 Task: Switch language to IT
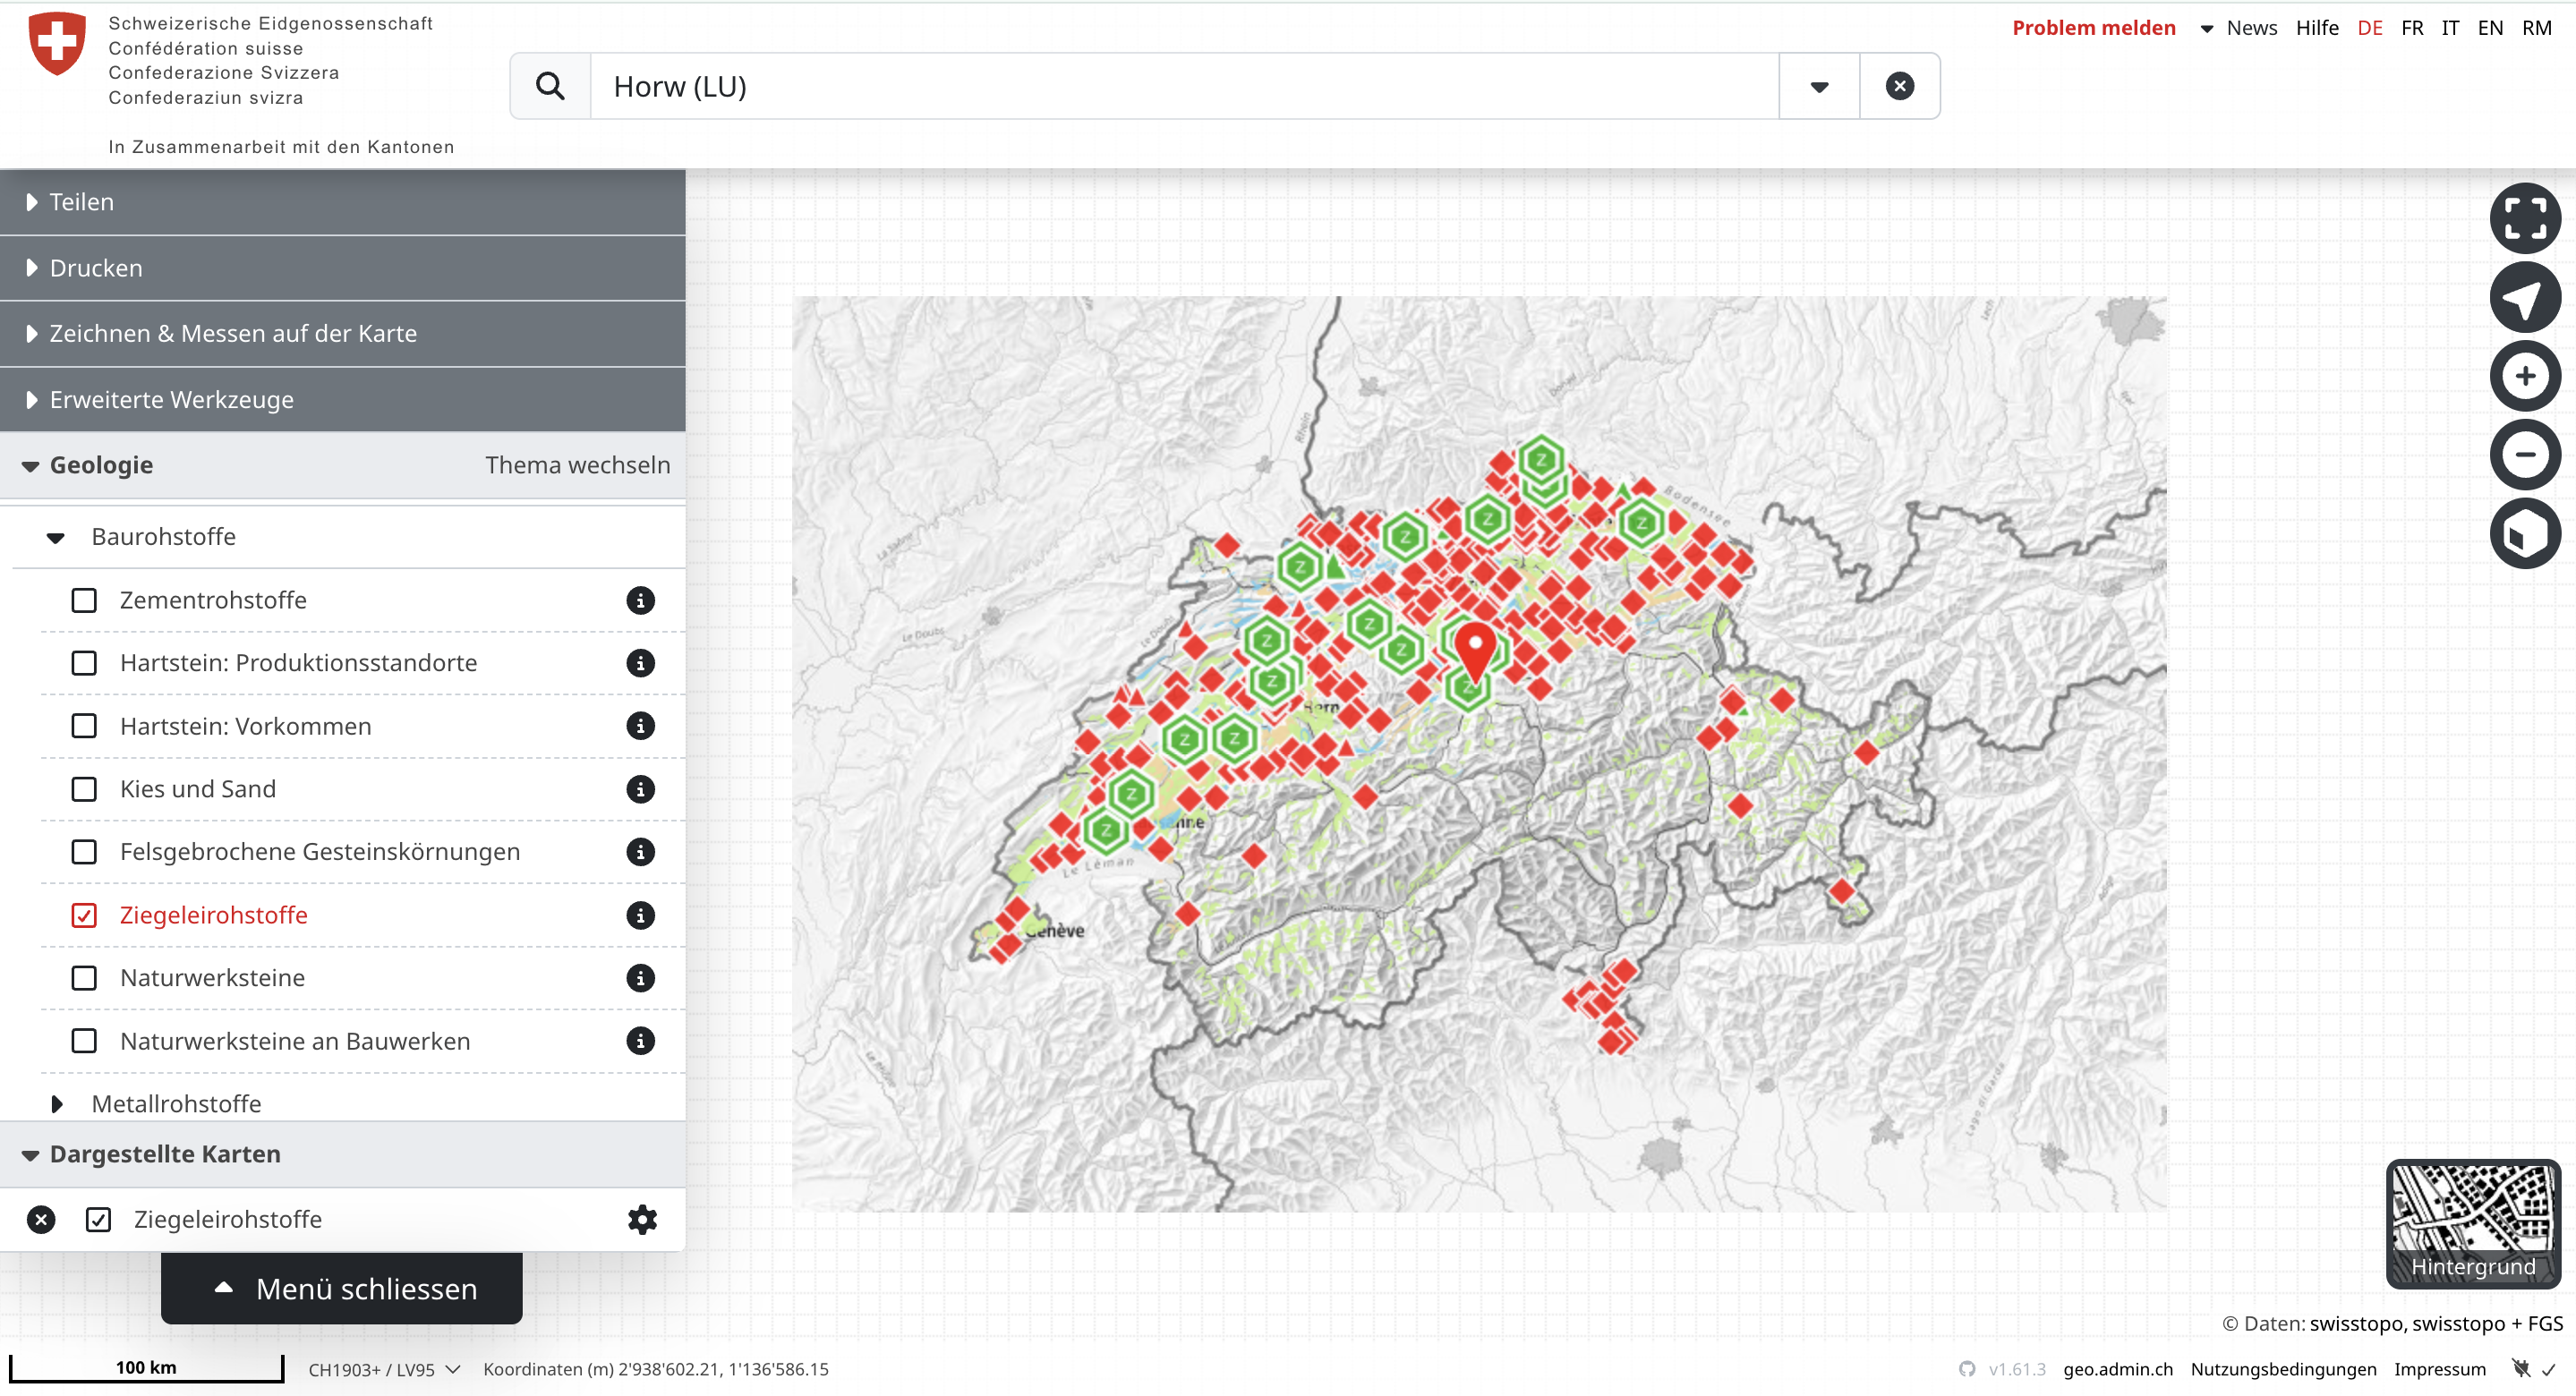(x=2449, y=28)
